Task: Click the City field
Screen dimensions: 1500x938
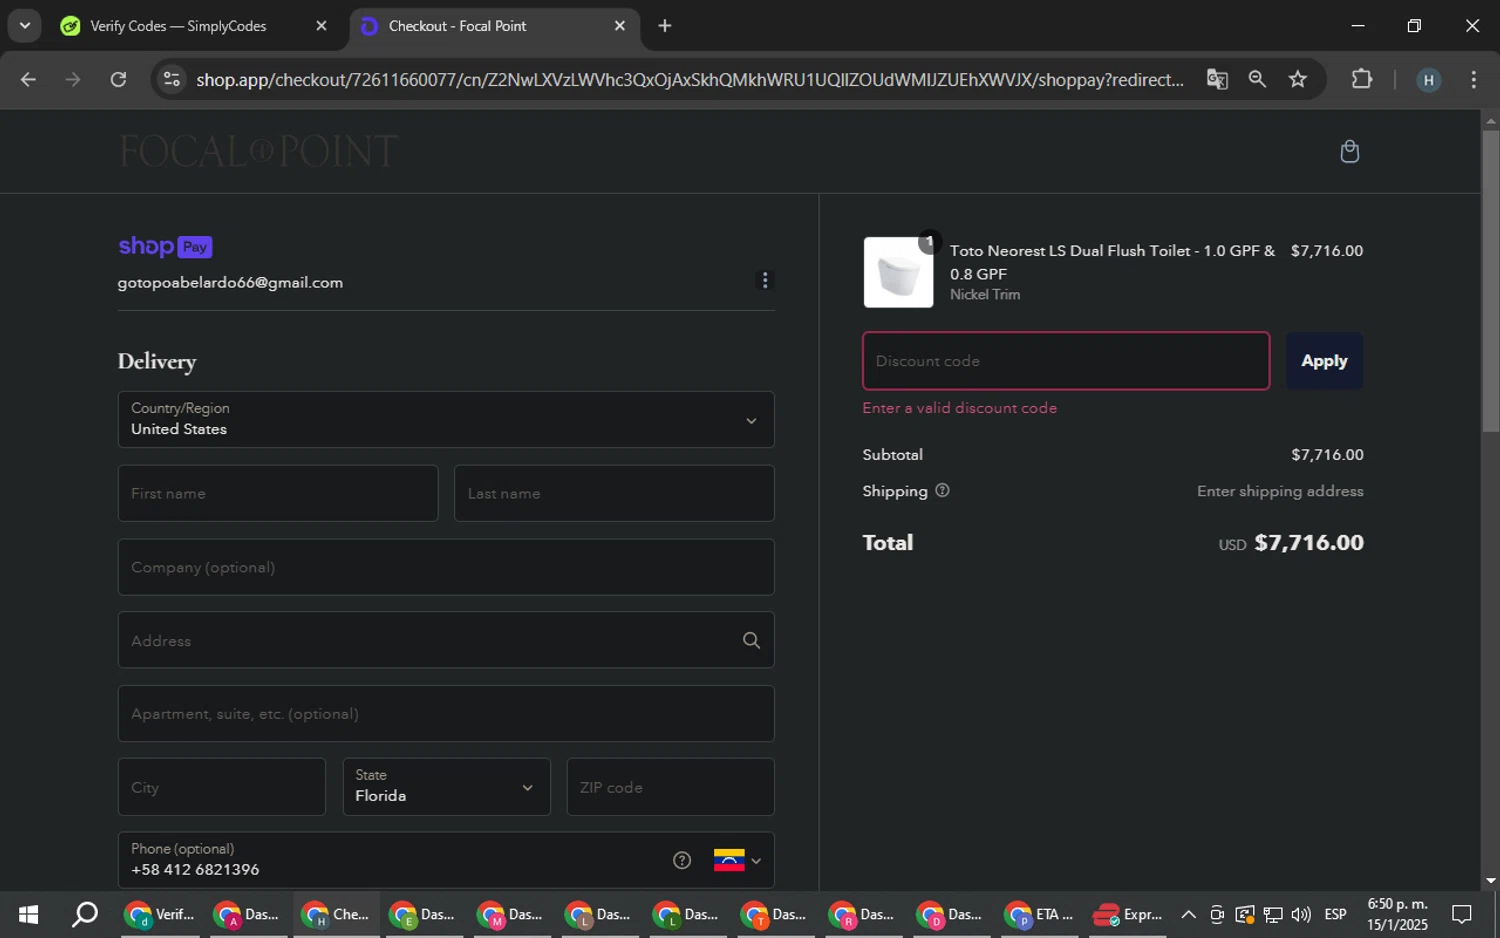Action: pos(221,786)
